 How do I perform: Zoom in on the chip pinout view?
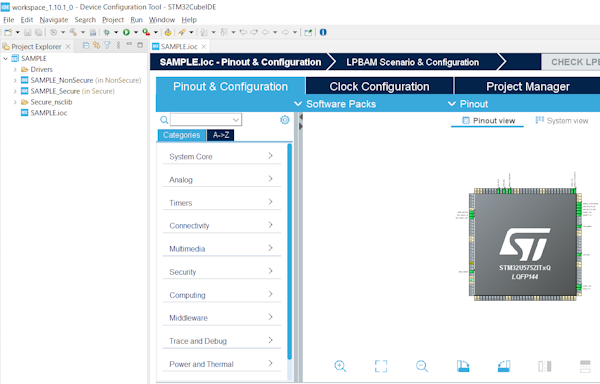pos(340,366)
